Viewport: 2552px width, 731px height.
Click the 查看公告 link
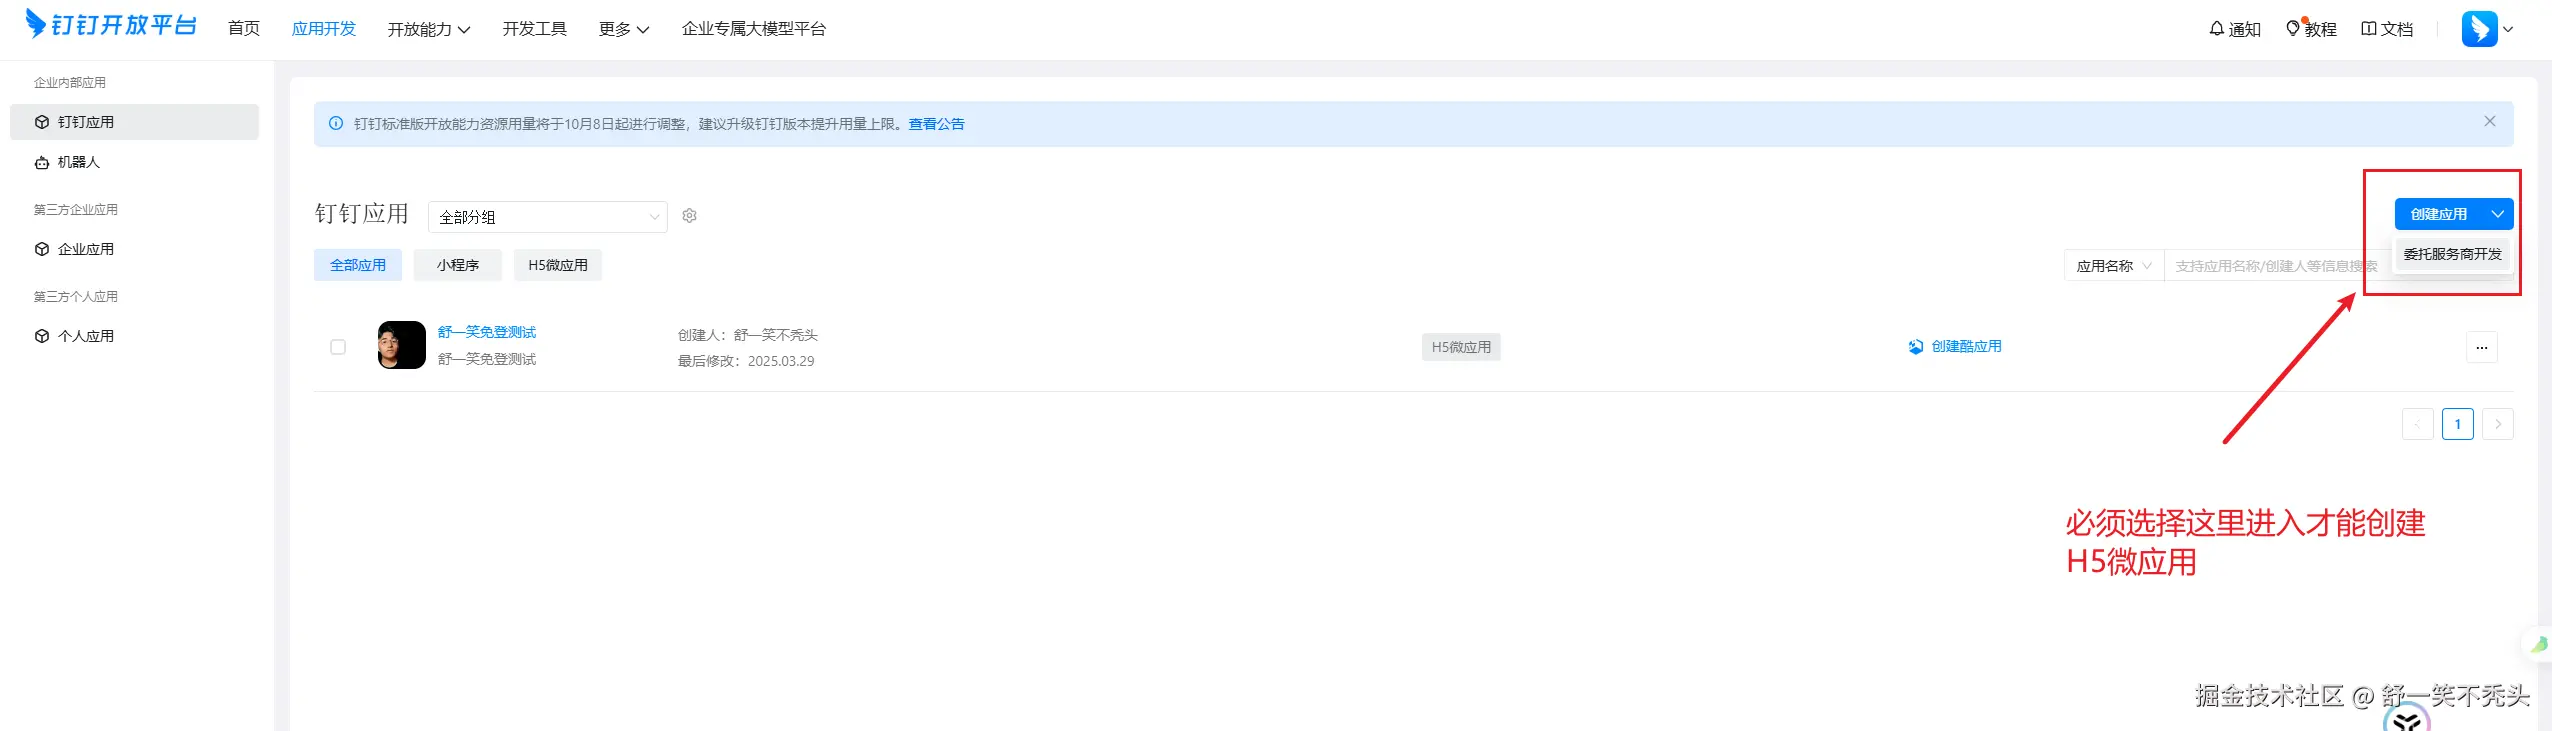click(936, 124)
